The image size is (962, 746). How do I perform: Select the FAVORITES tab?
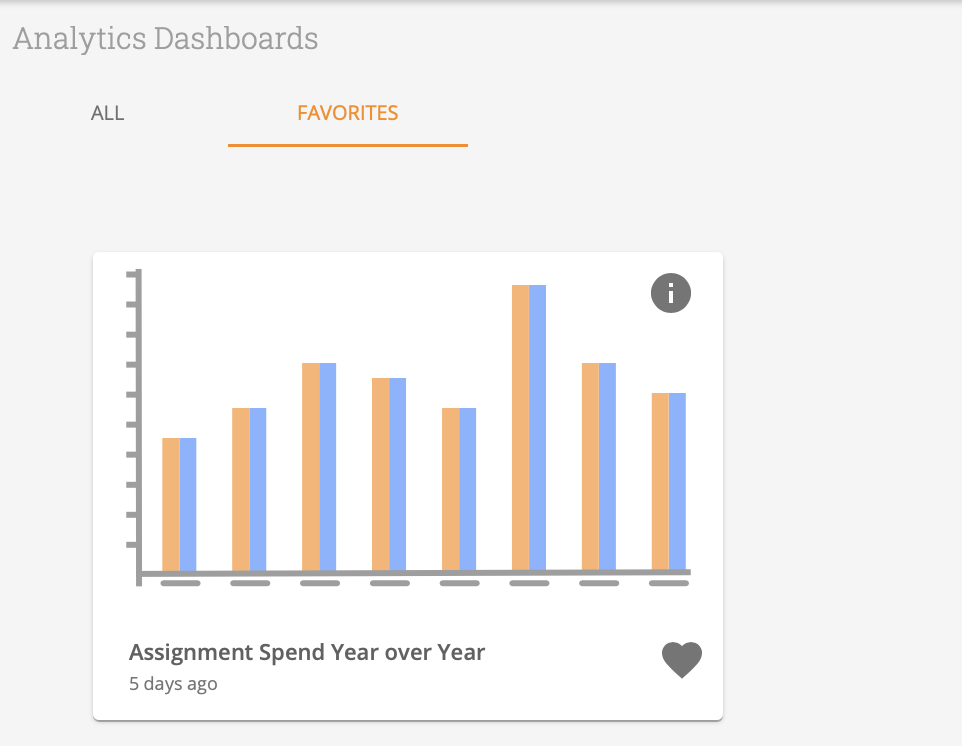pyautogui.click(x=348, y=113)
